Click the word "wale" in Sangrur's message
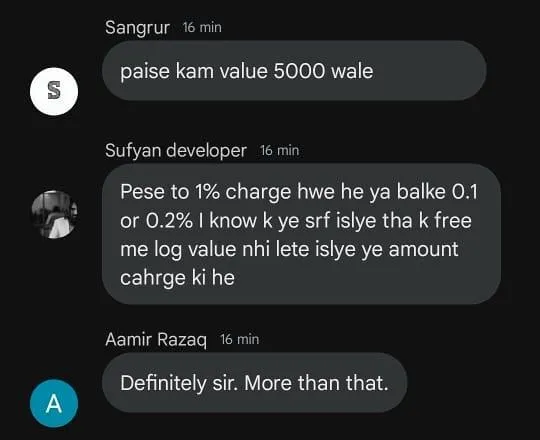The height and width of the screenshot is (440, 540). click(x=352, y=71)
